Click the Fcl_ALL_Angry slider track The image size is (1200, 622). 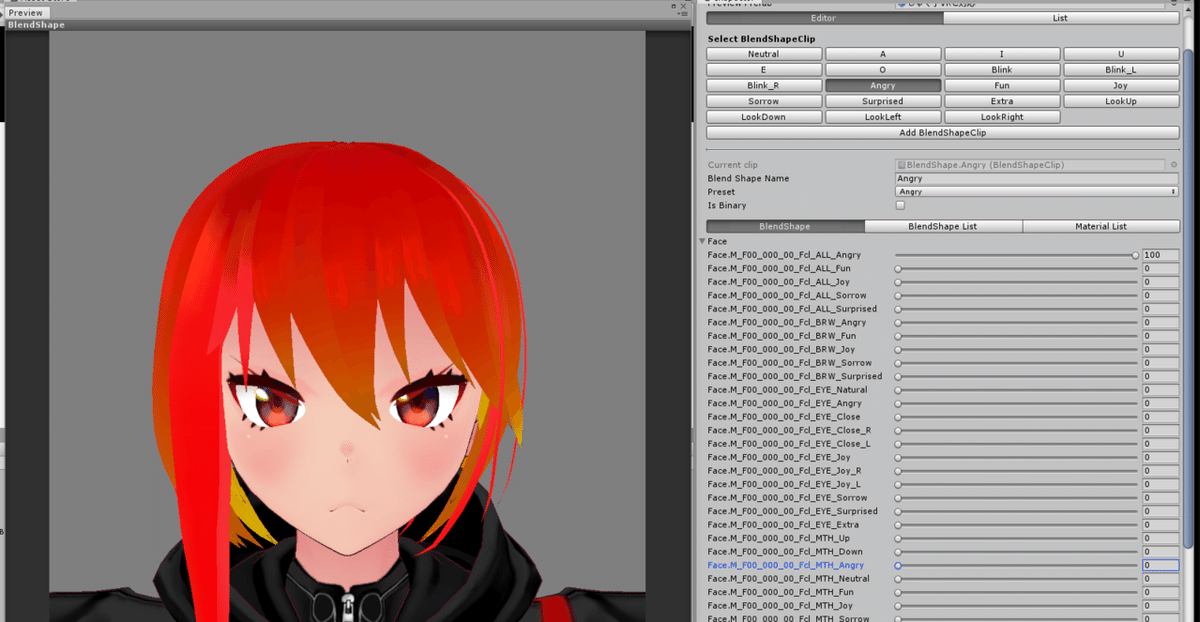point(1017,255)
